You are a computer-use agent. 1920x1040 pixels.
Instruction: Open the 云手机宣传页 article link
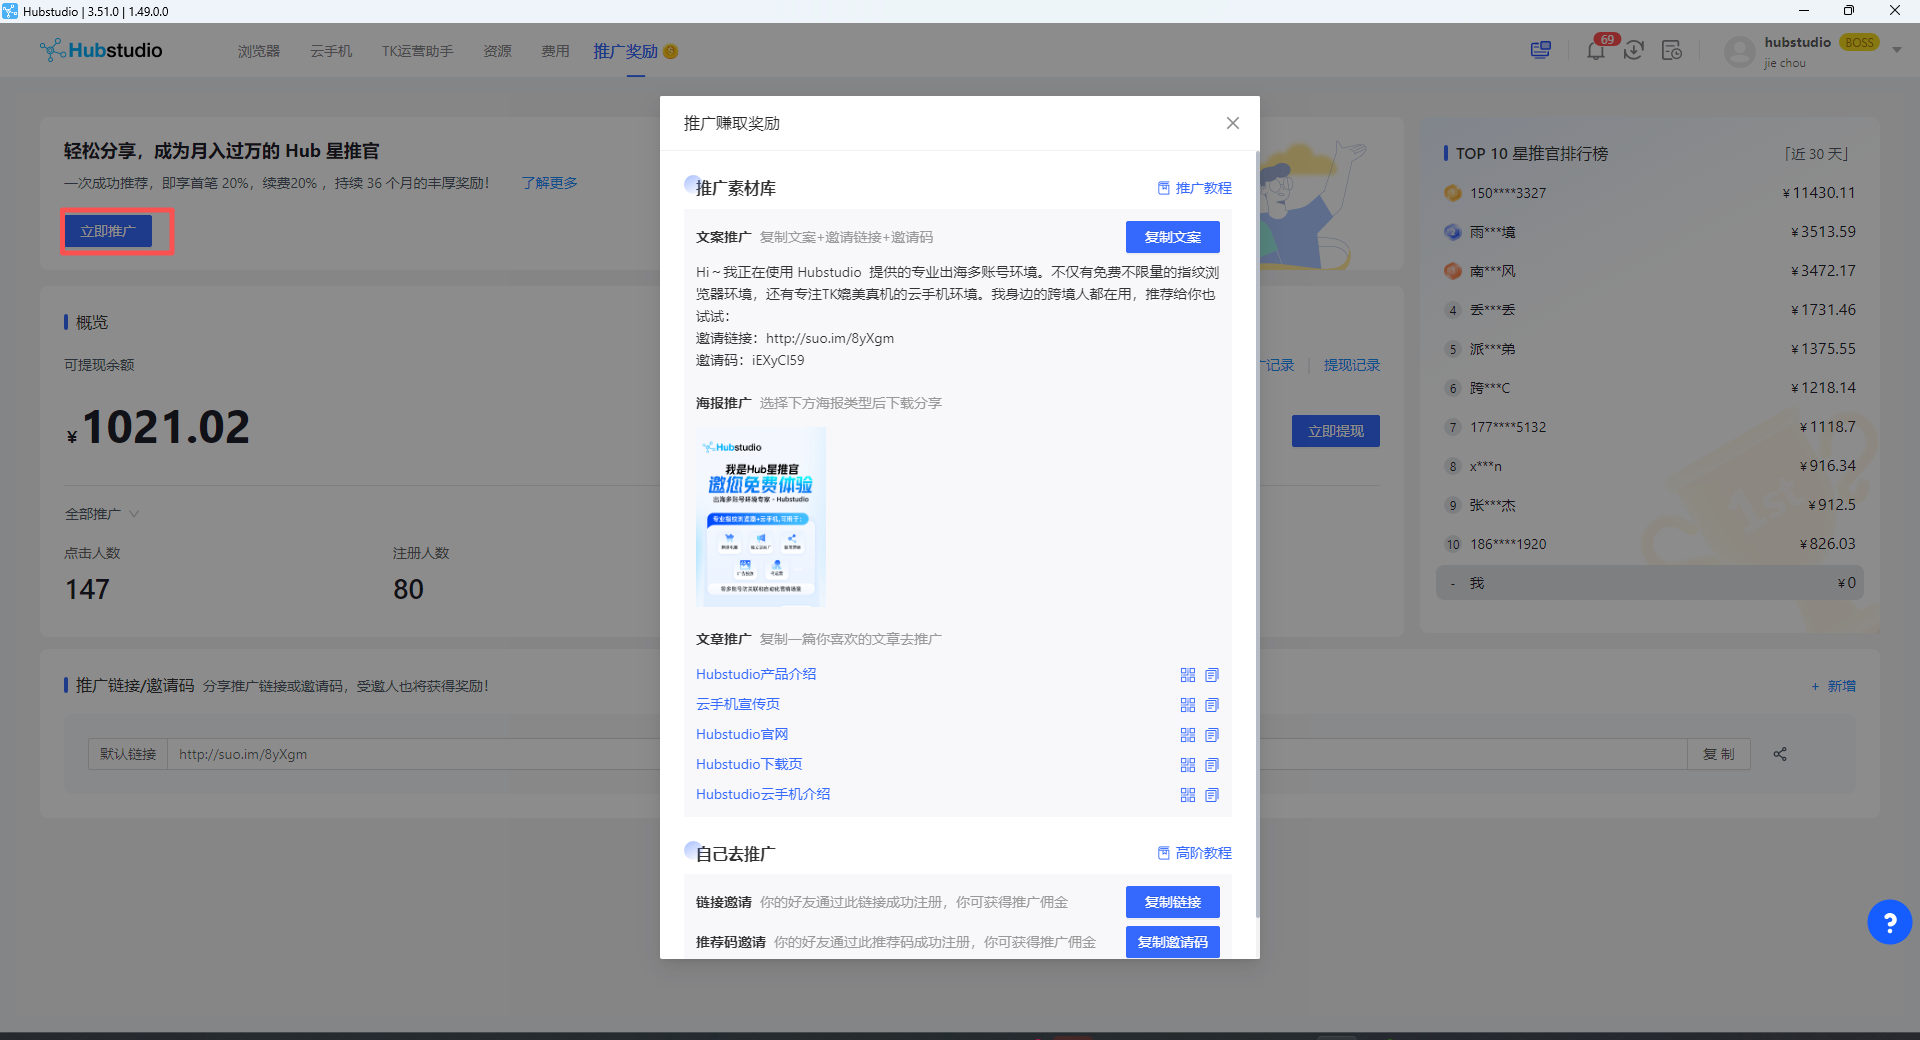pyautogui.click(x=738, y=704)
